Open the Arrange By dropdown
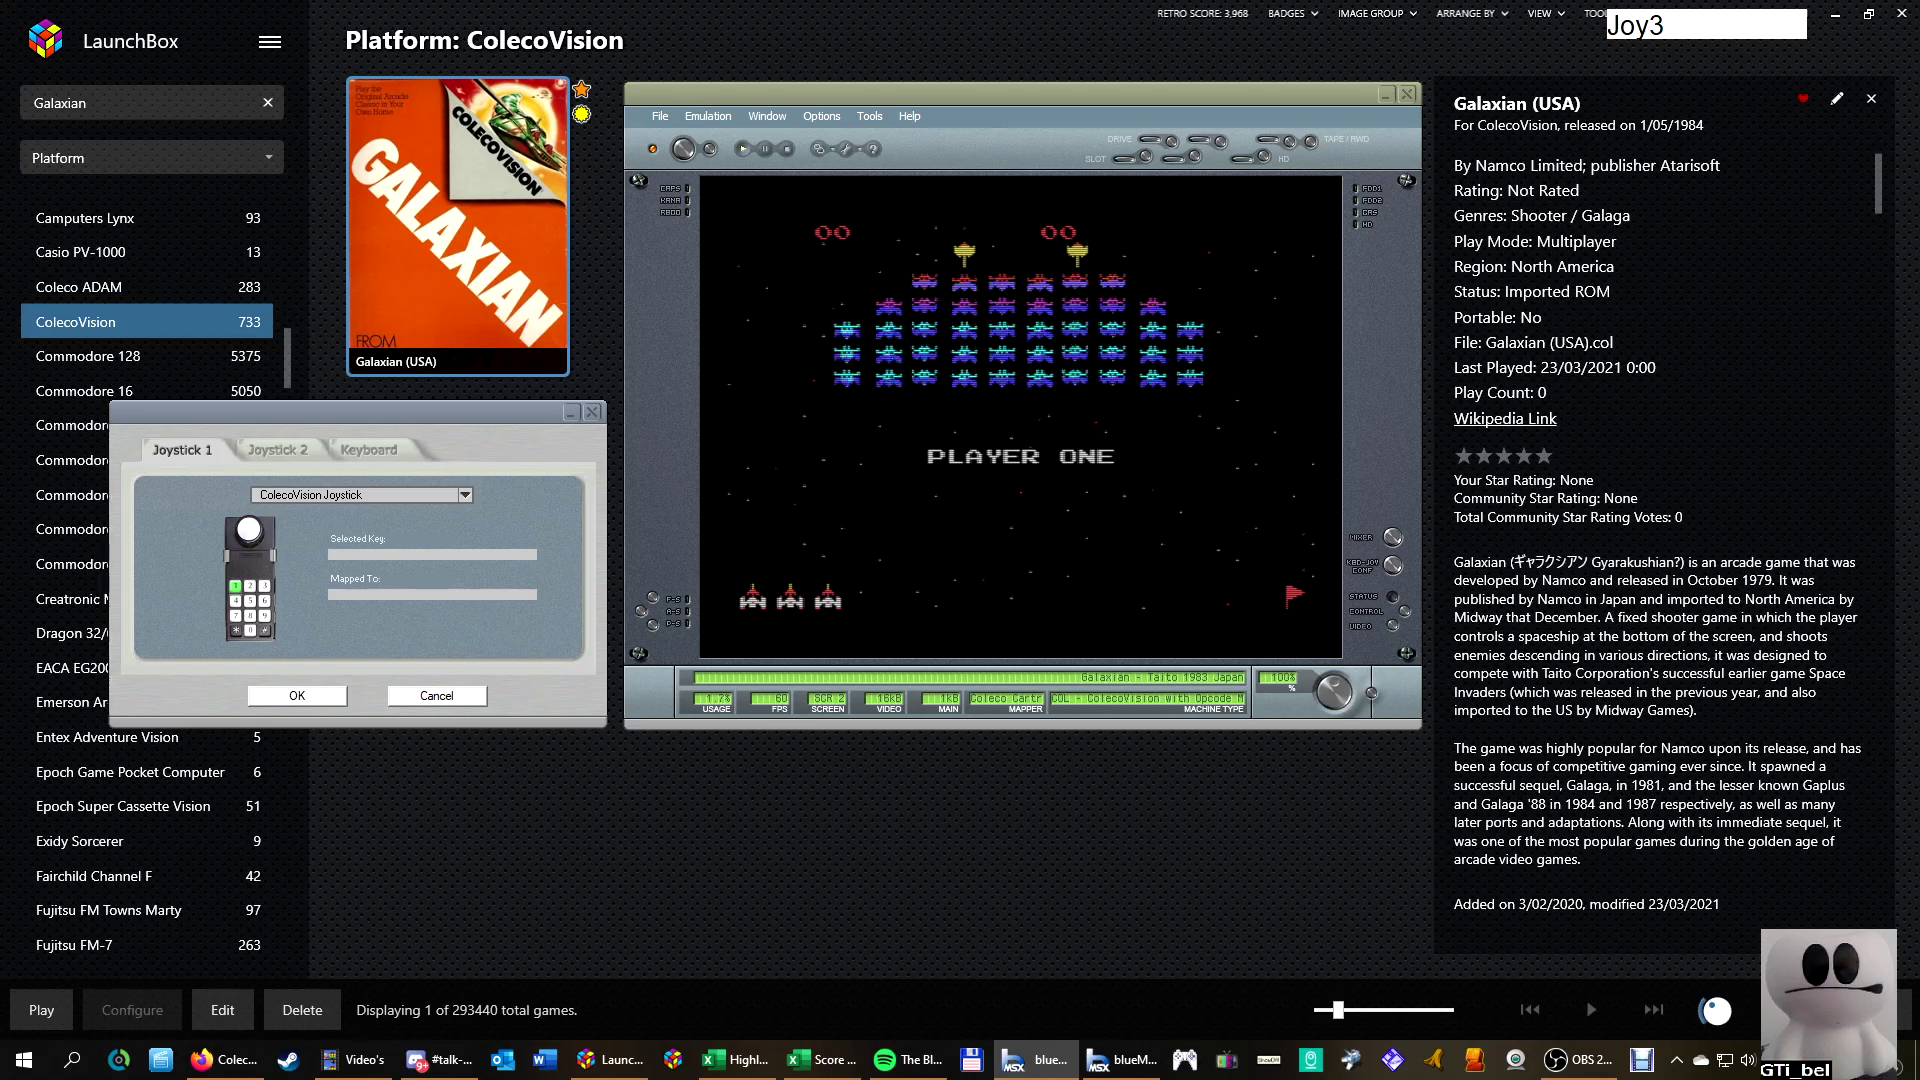The image size is (1920, 1080). coord(1472,14)
